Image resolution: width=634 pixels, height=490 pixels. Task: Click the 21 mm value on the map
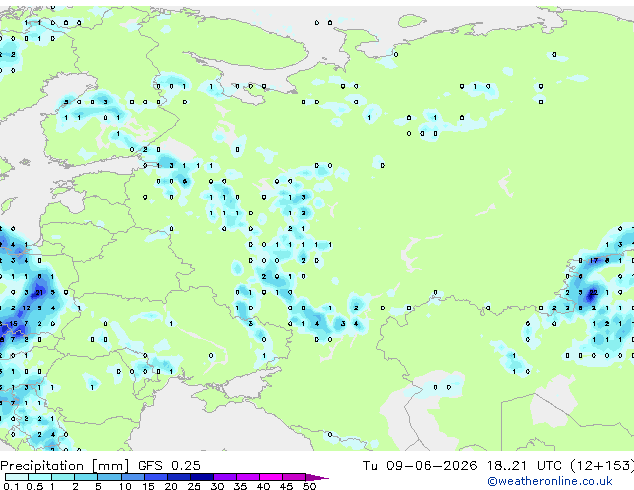click(39, 292)
